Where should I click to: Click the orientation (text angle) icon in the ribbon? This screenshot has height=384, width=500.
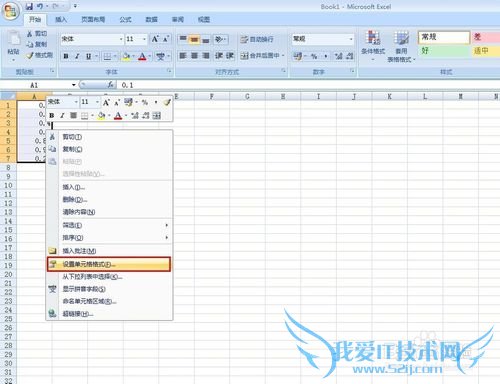point(219,39)
